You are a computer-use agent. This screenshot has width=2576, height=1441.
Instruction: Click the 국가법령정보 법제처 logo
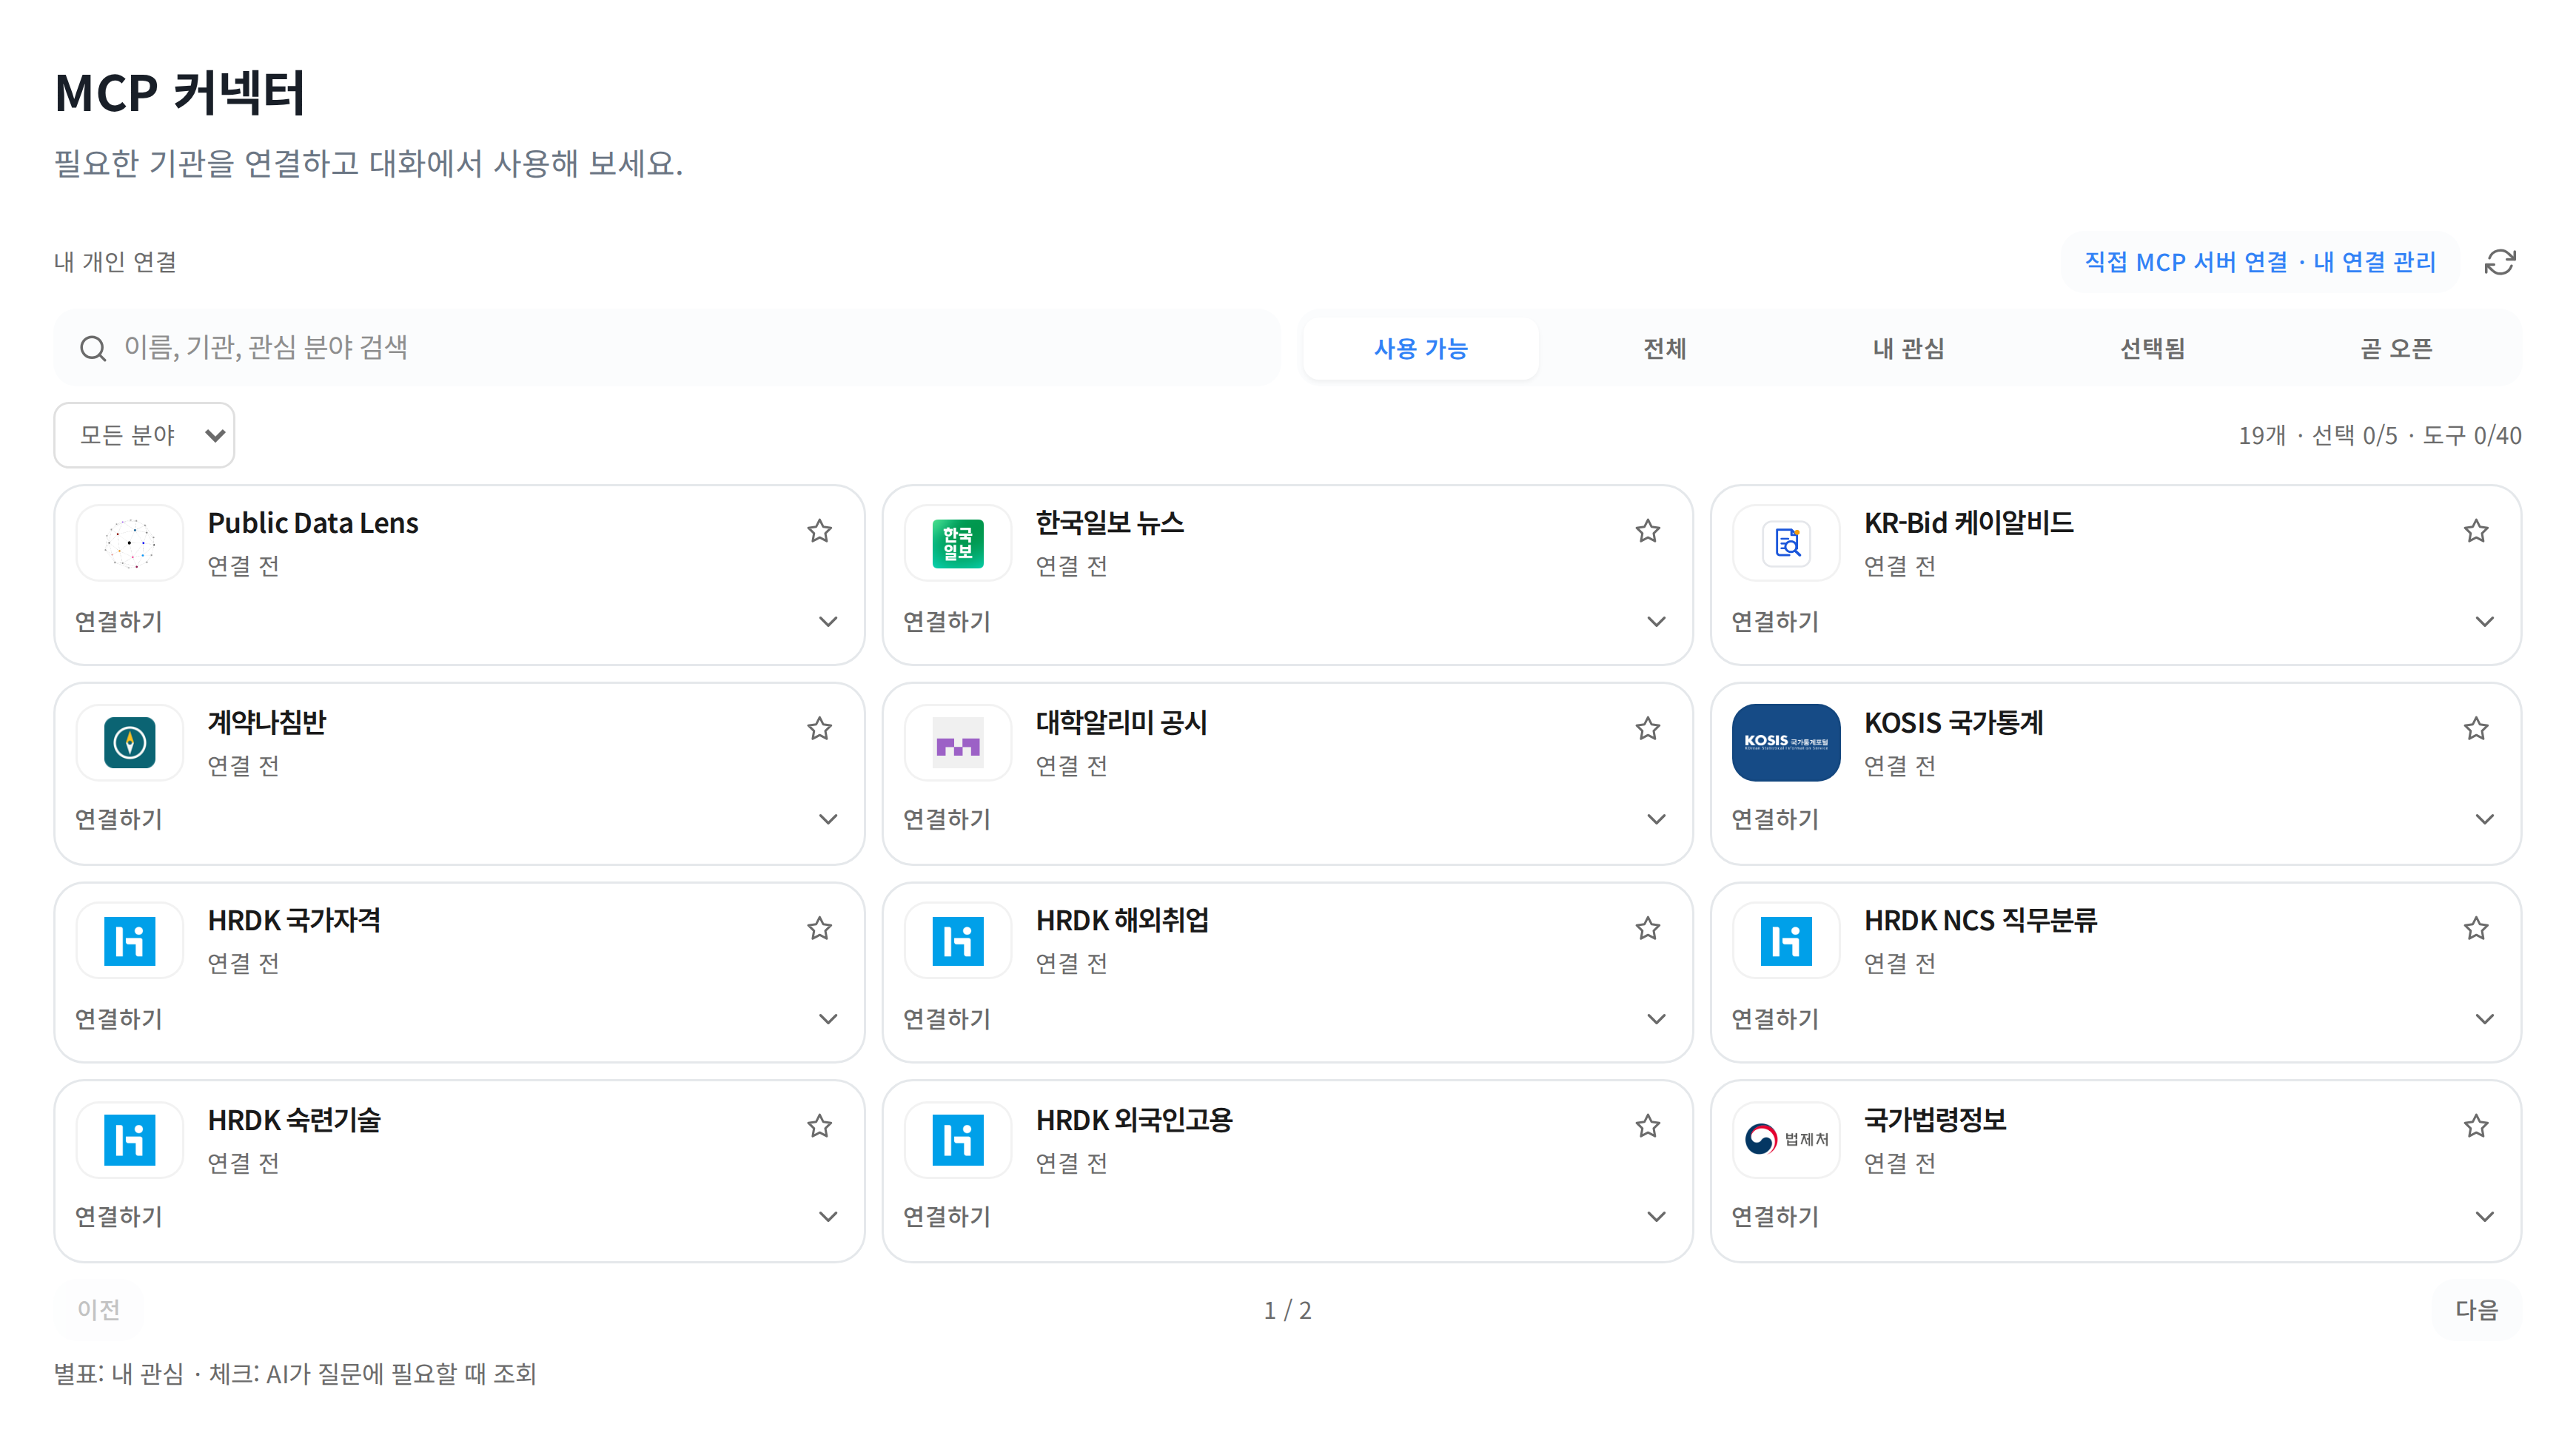[x=1786, y=1139]
